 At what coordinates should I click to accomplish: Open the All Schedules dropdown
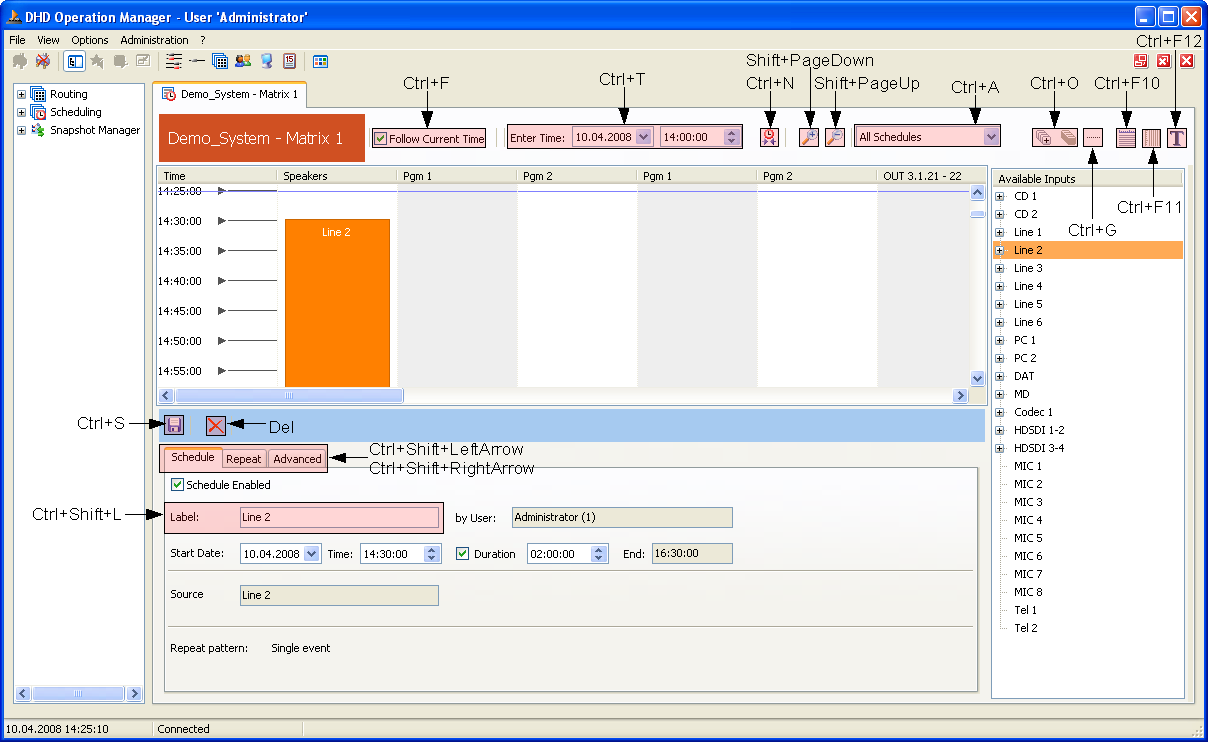[991, 137]
